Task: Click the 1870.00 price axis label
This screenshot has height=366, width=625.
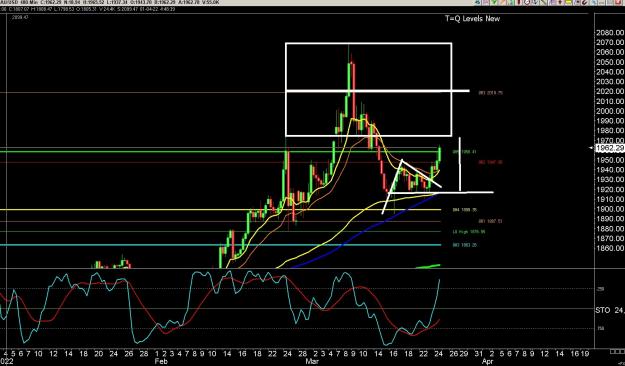Action: point(610,238)
